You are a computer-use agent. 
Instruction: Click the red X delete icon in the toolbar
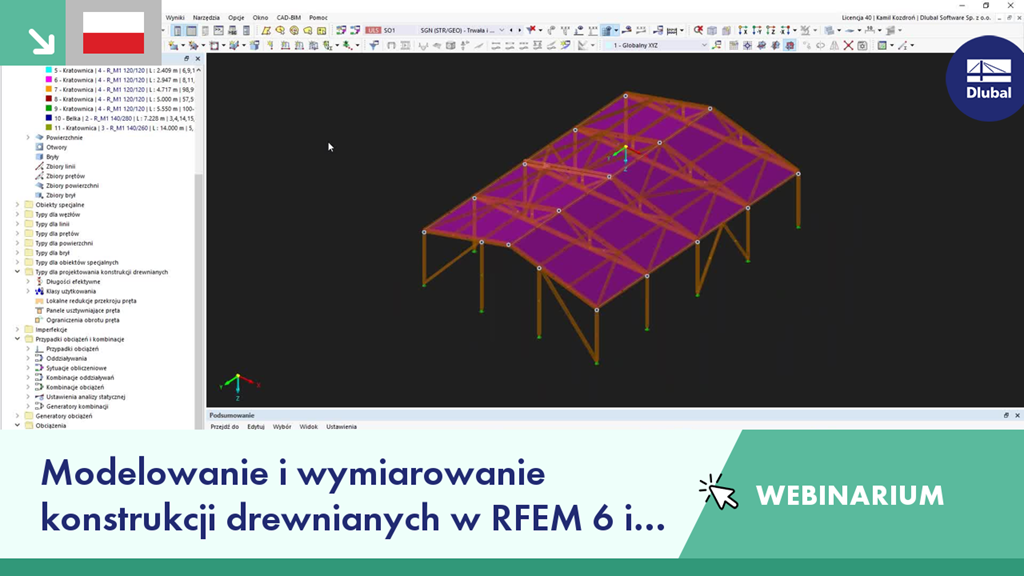pos(848,45)
